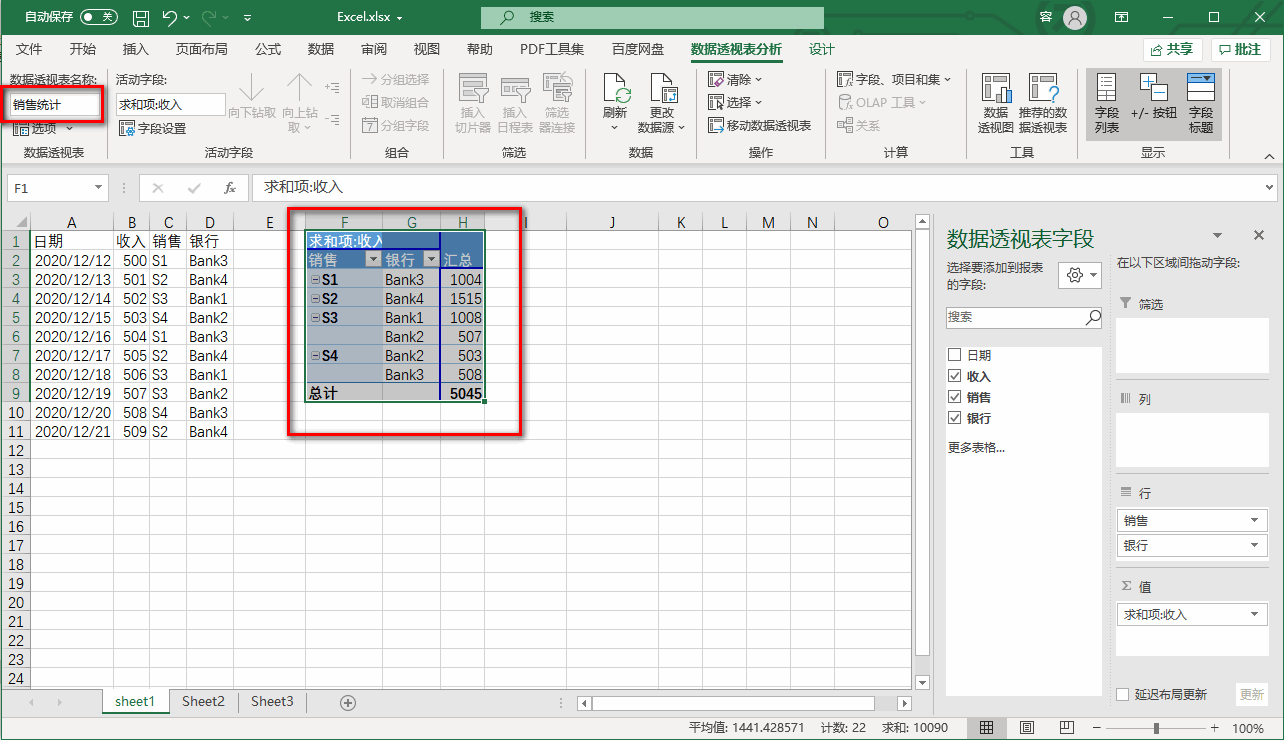This screenshot has height=740, width=1284.
Task: Collapse the S4 group in pivot table
Action: [x=315, y=356]
